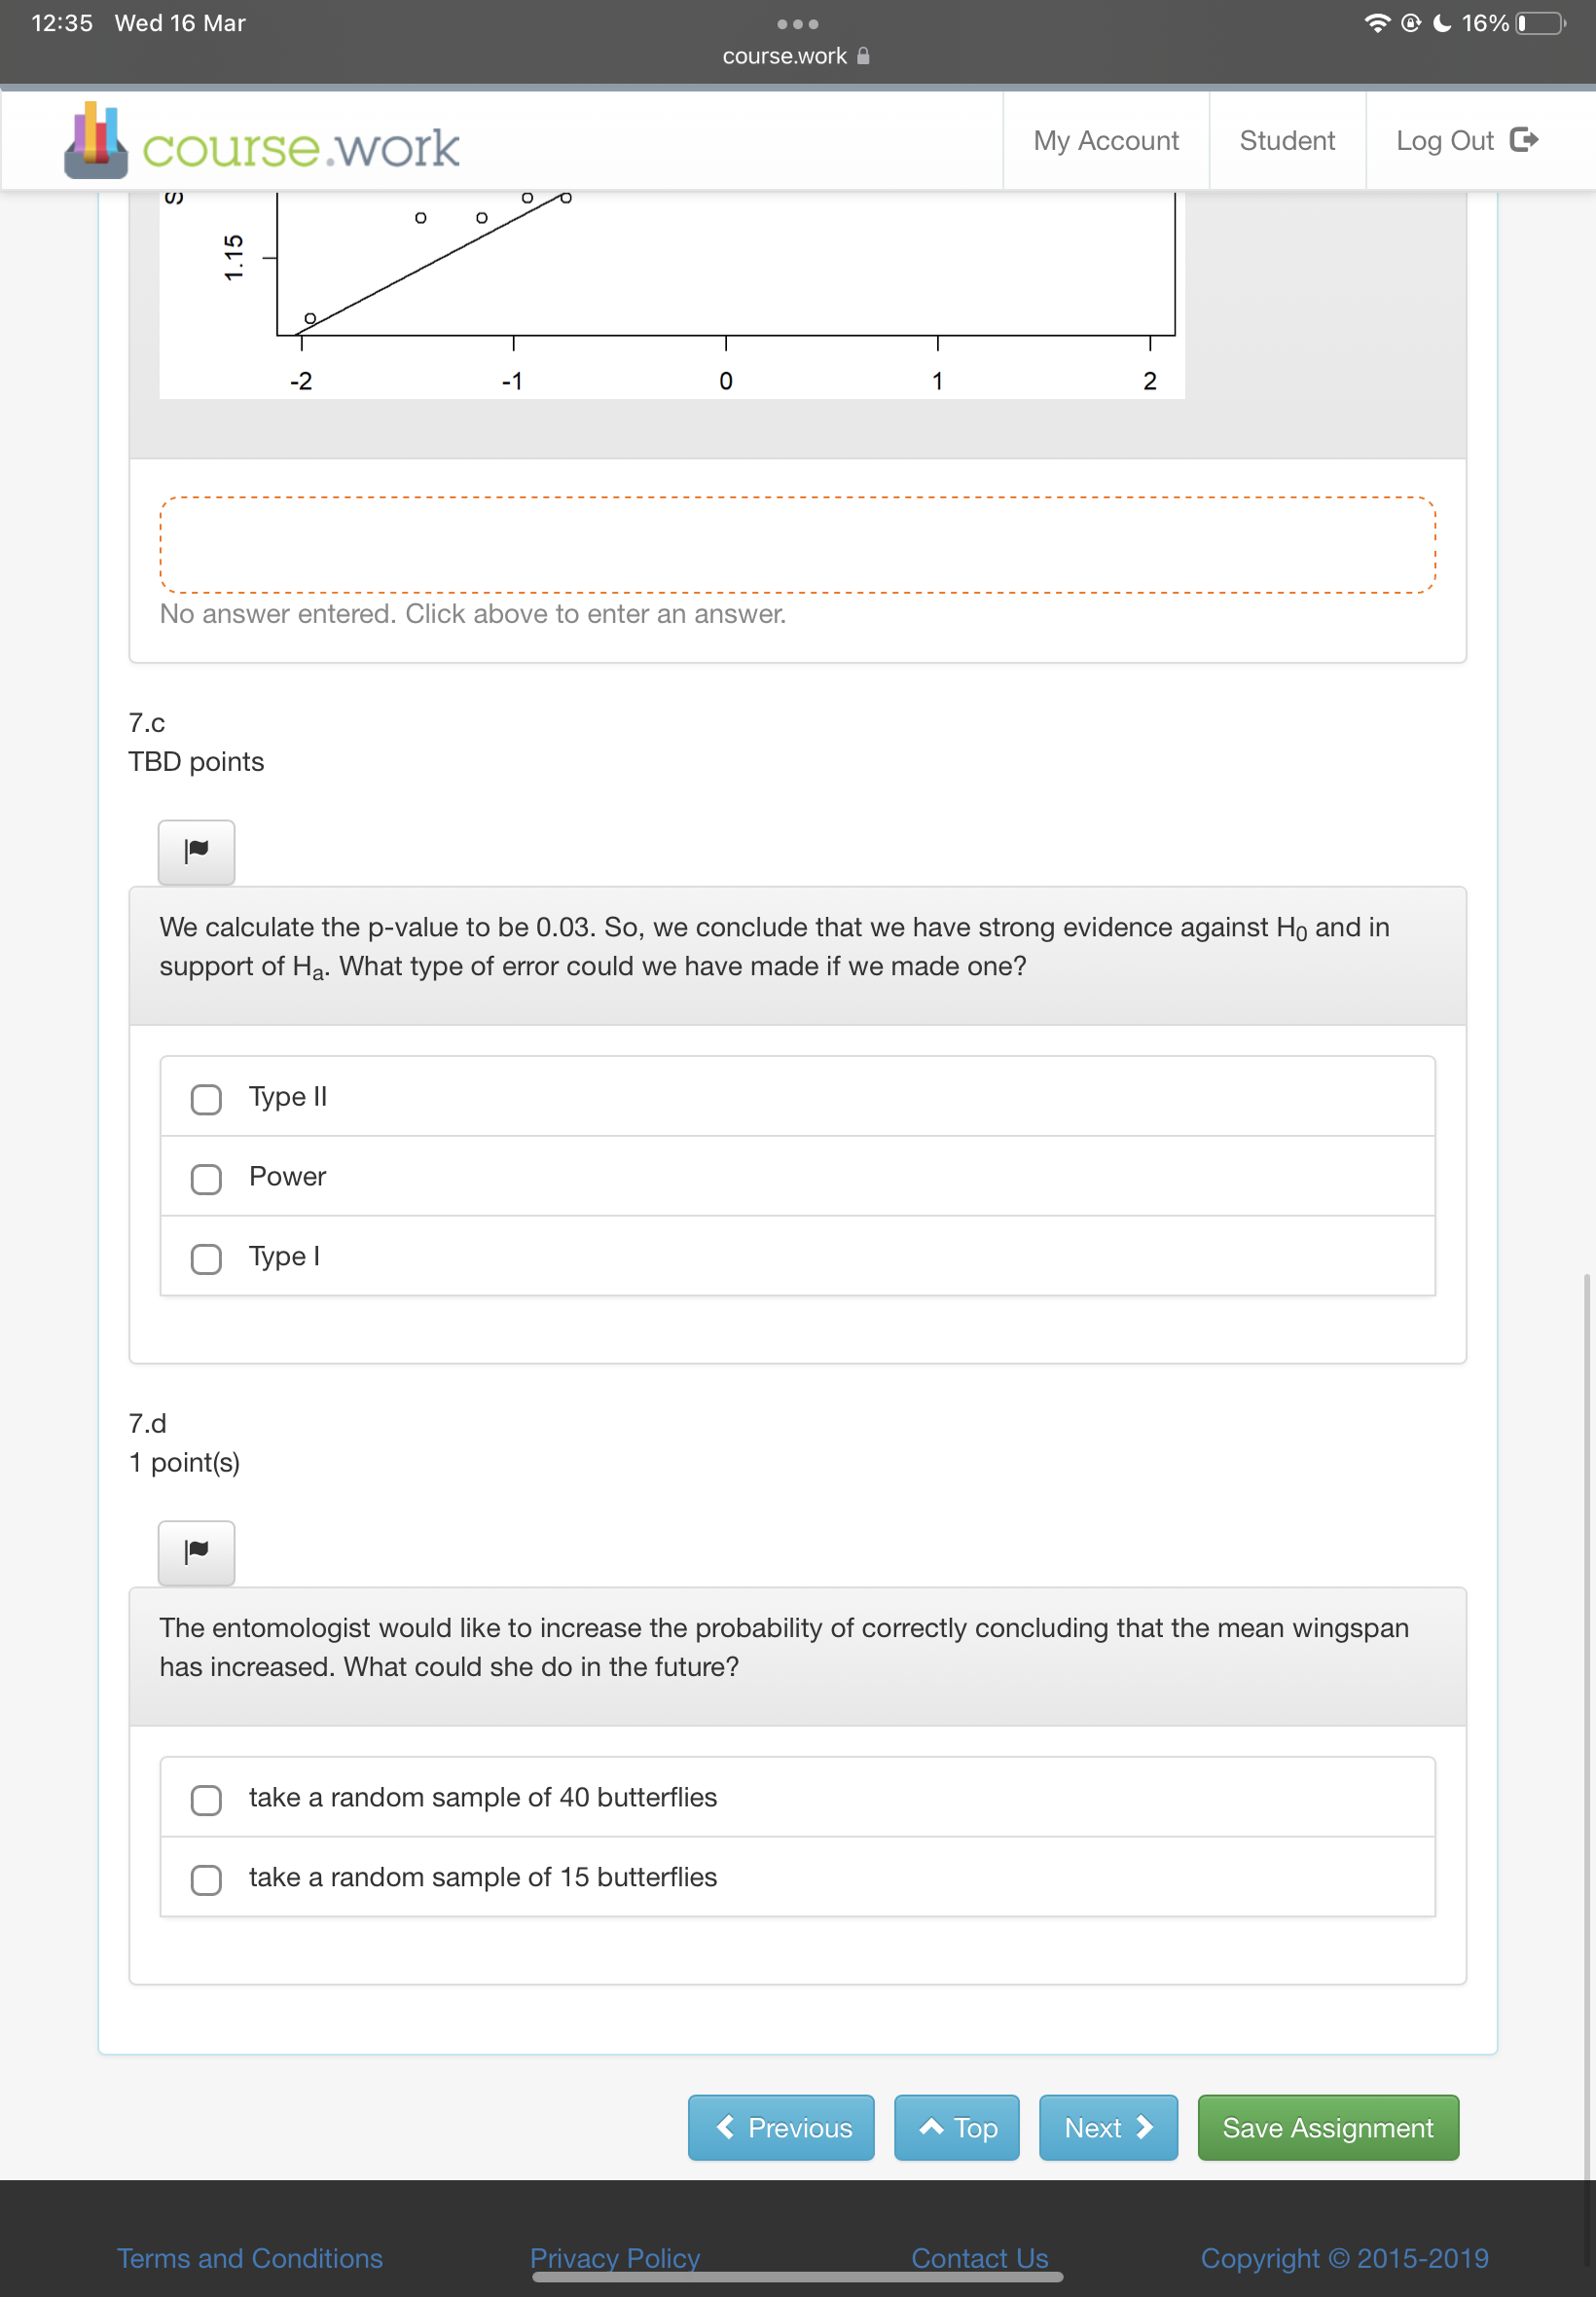The image size is (1596, 2297).
Task: Switch to the Student section
Action: click(1286, 140)
